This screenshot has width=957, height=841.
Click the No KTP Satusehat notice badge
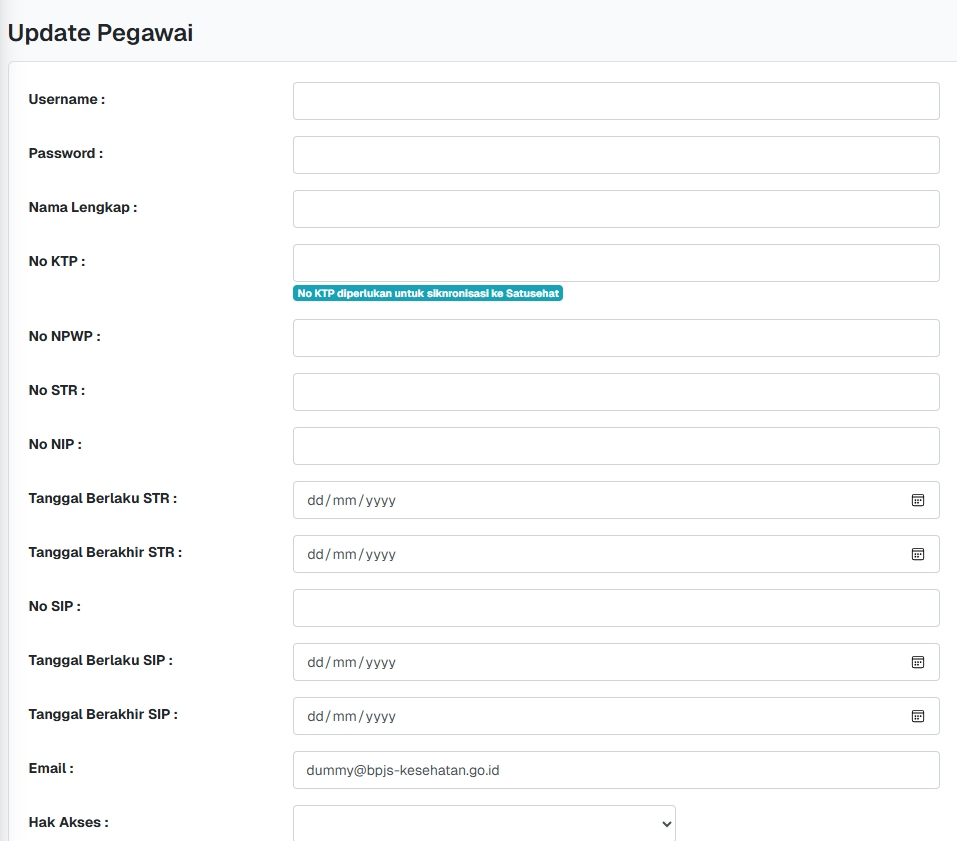[x=428, y=293]
